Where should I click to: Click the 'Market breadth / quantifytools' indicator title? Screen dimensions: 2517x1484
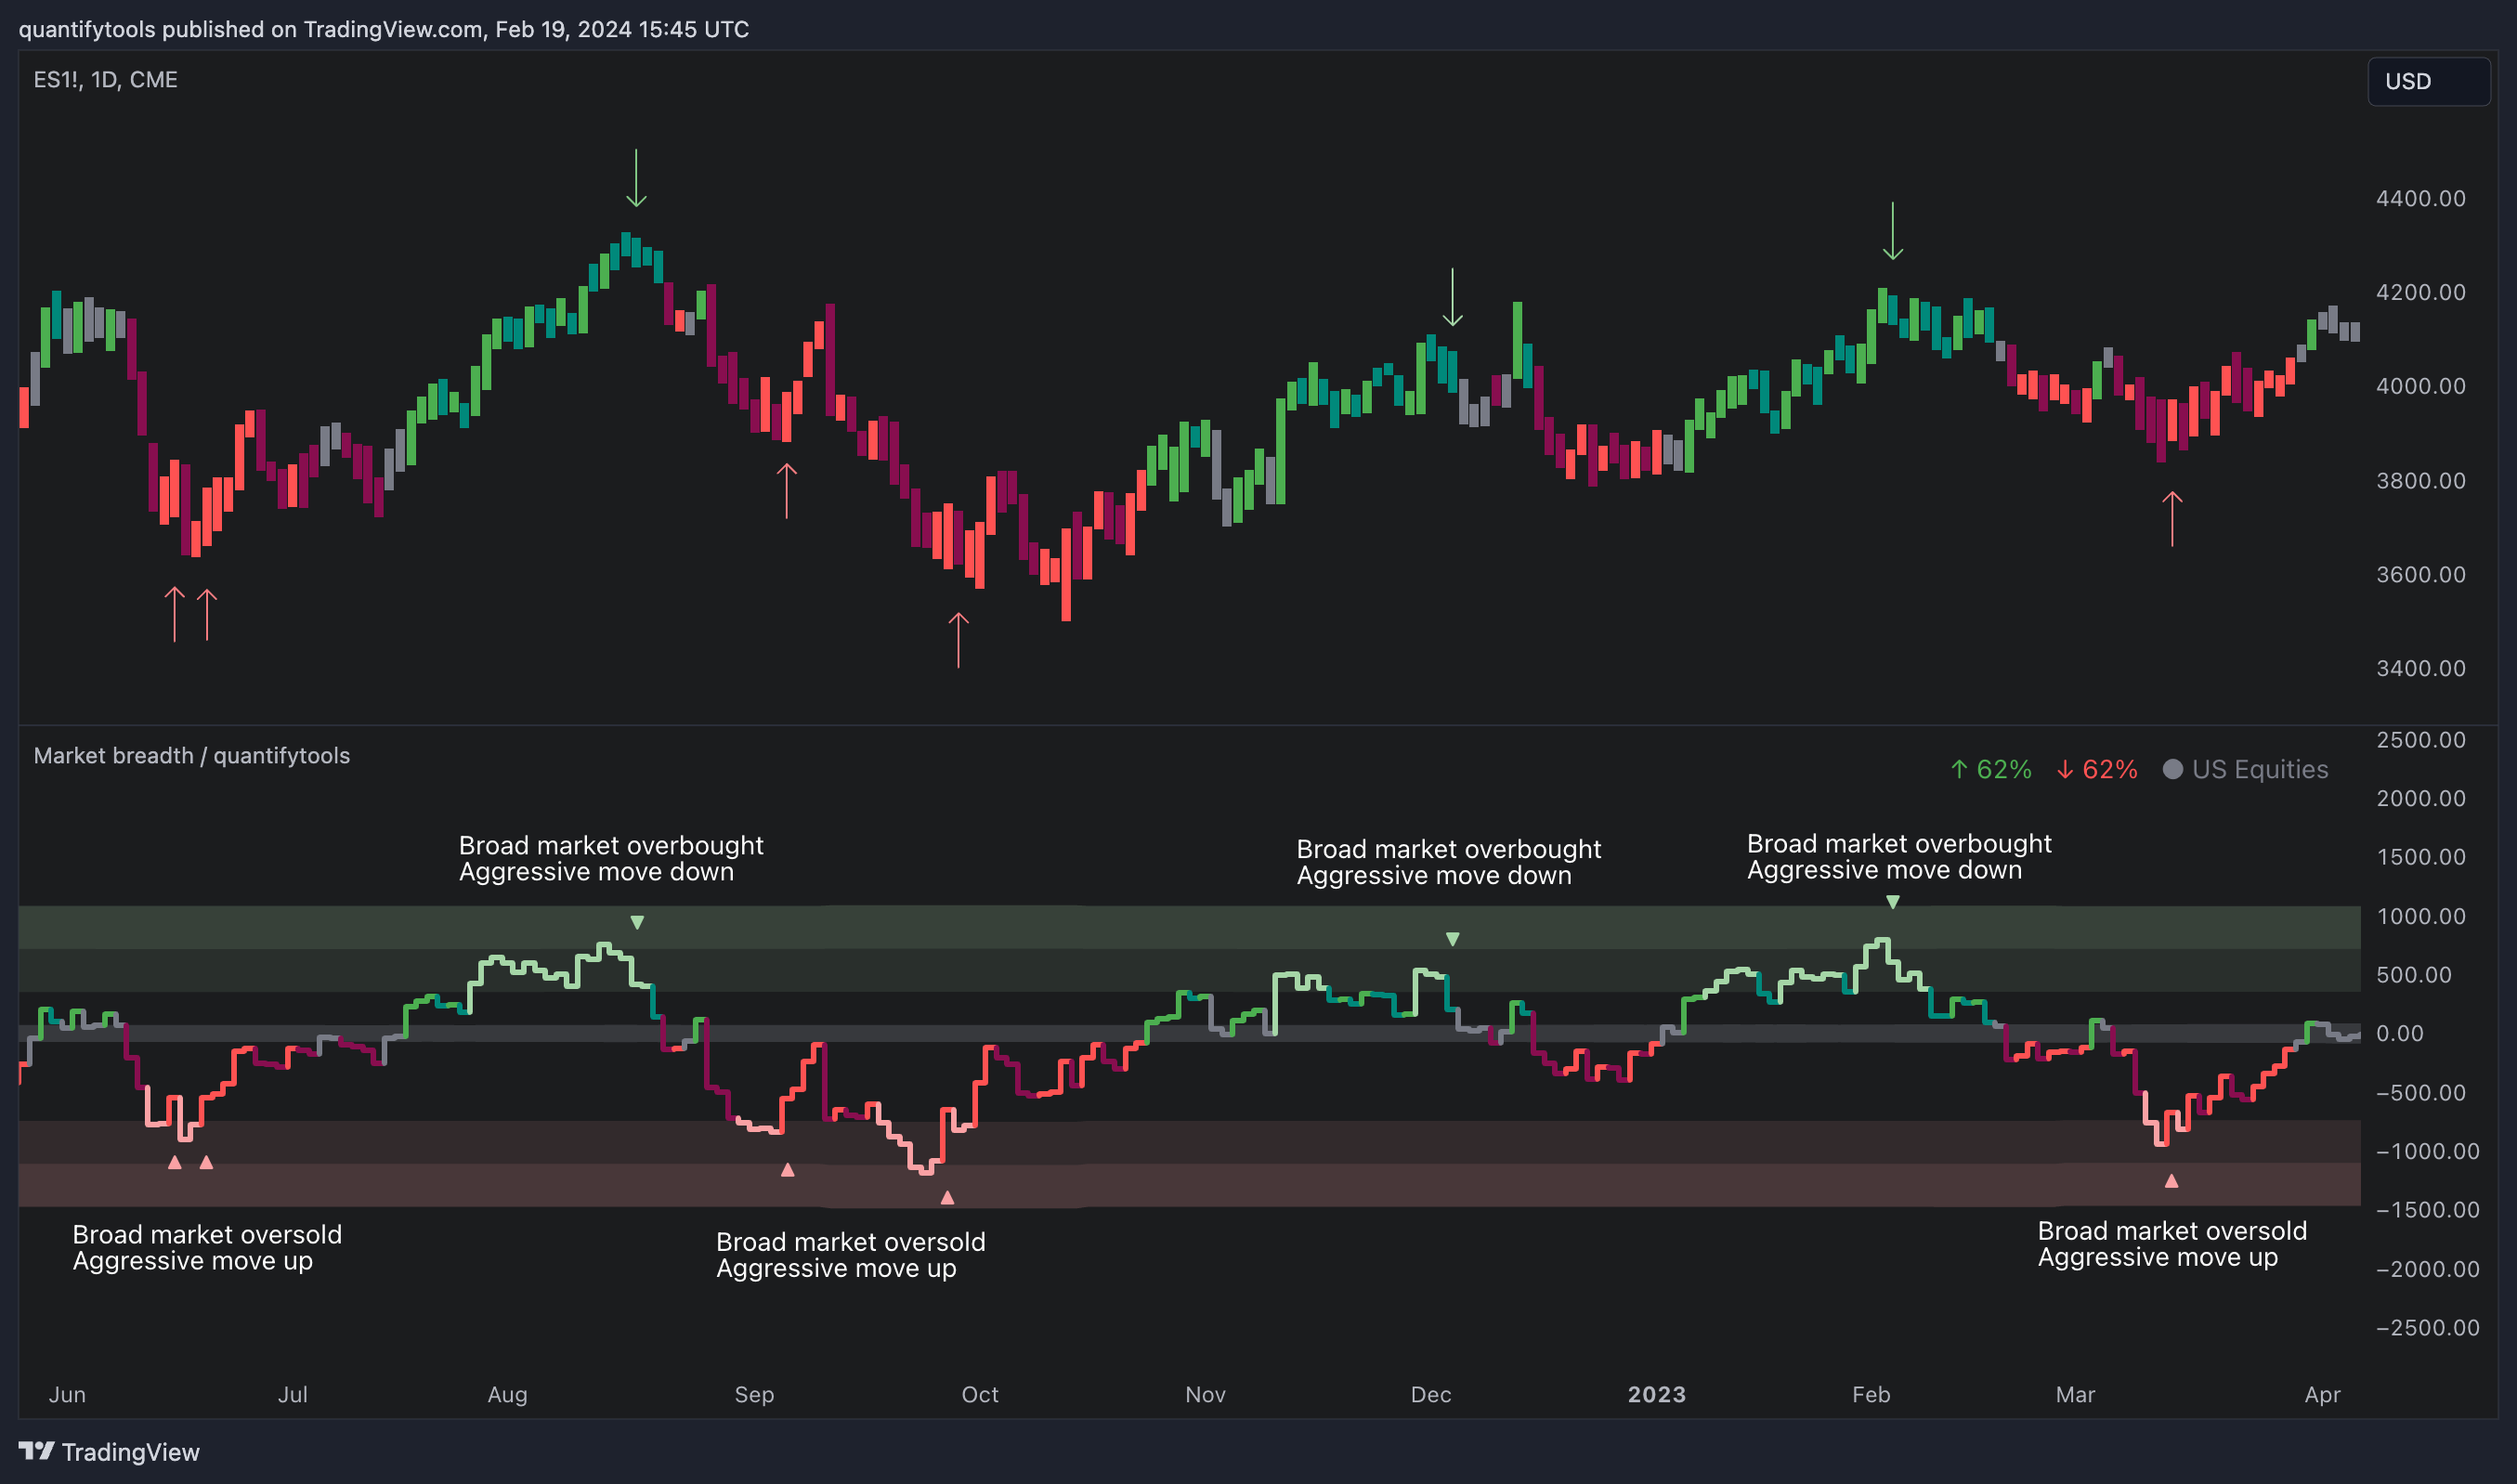pyautogui.click(x=192, y=756)
